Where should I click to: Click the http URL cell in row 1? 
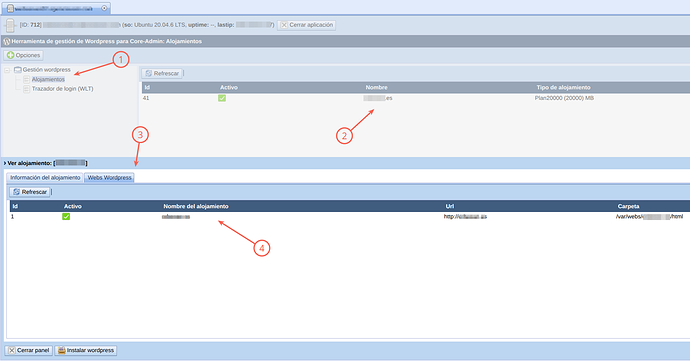pos(465,217)
